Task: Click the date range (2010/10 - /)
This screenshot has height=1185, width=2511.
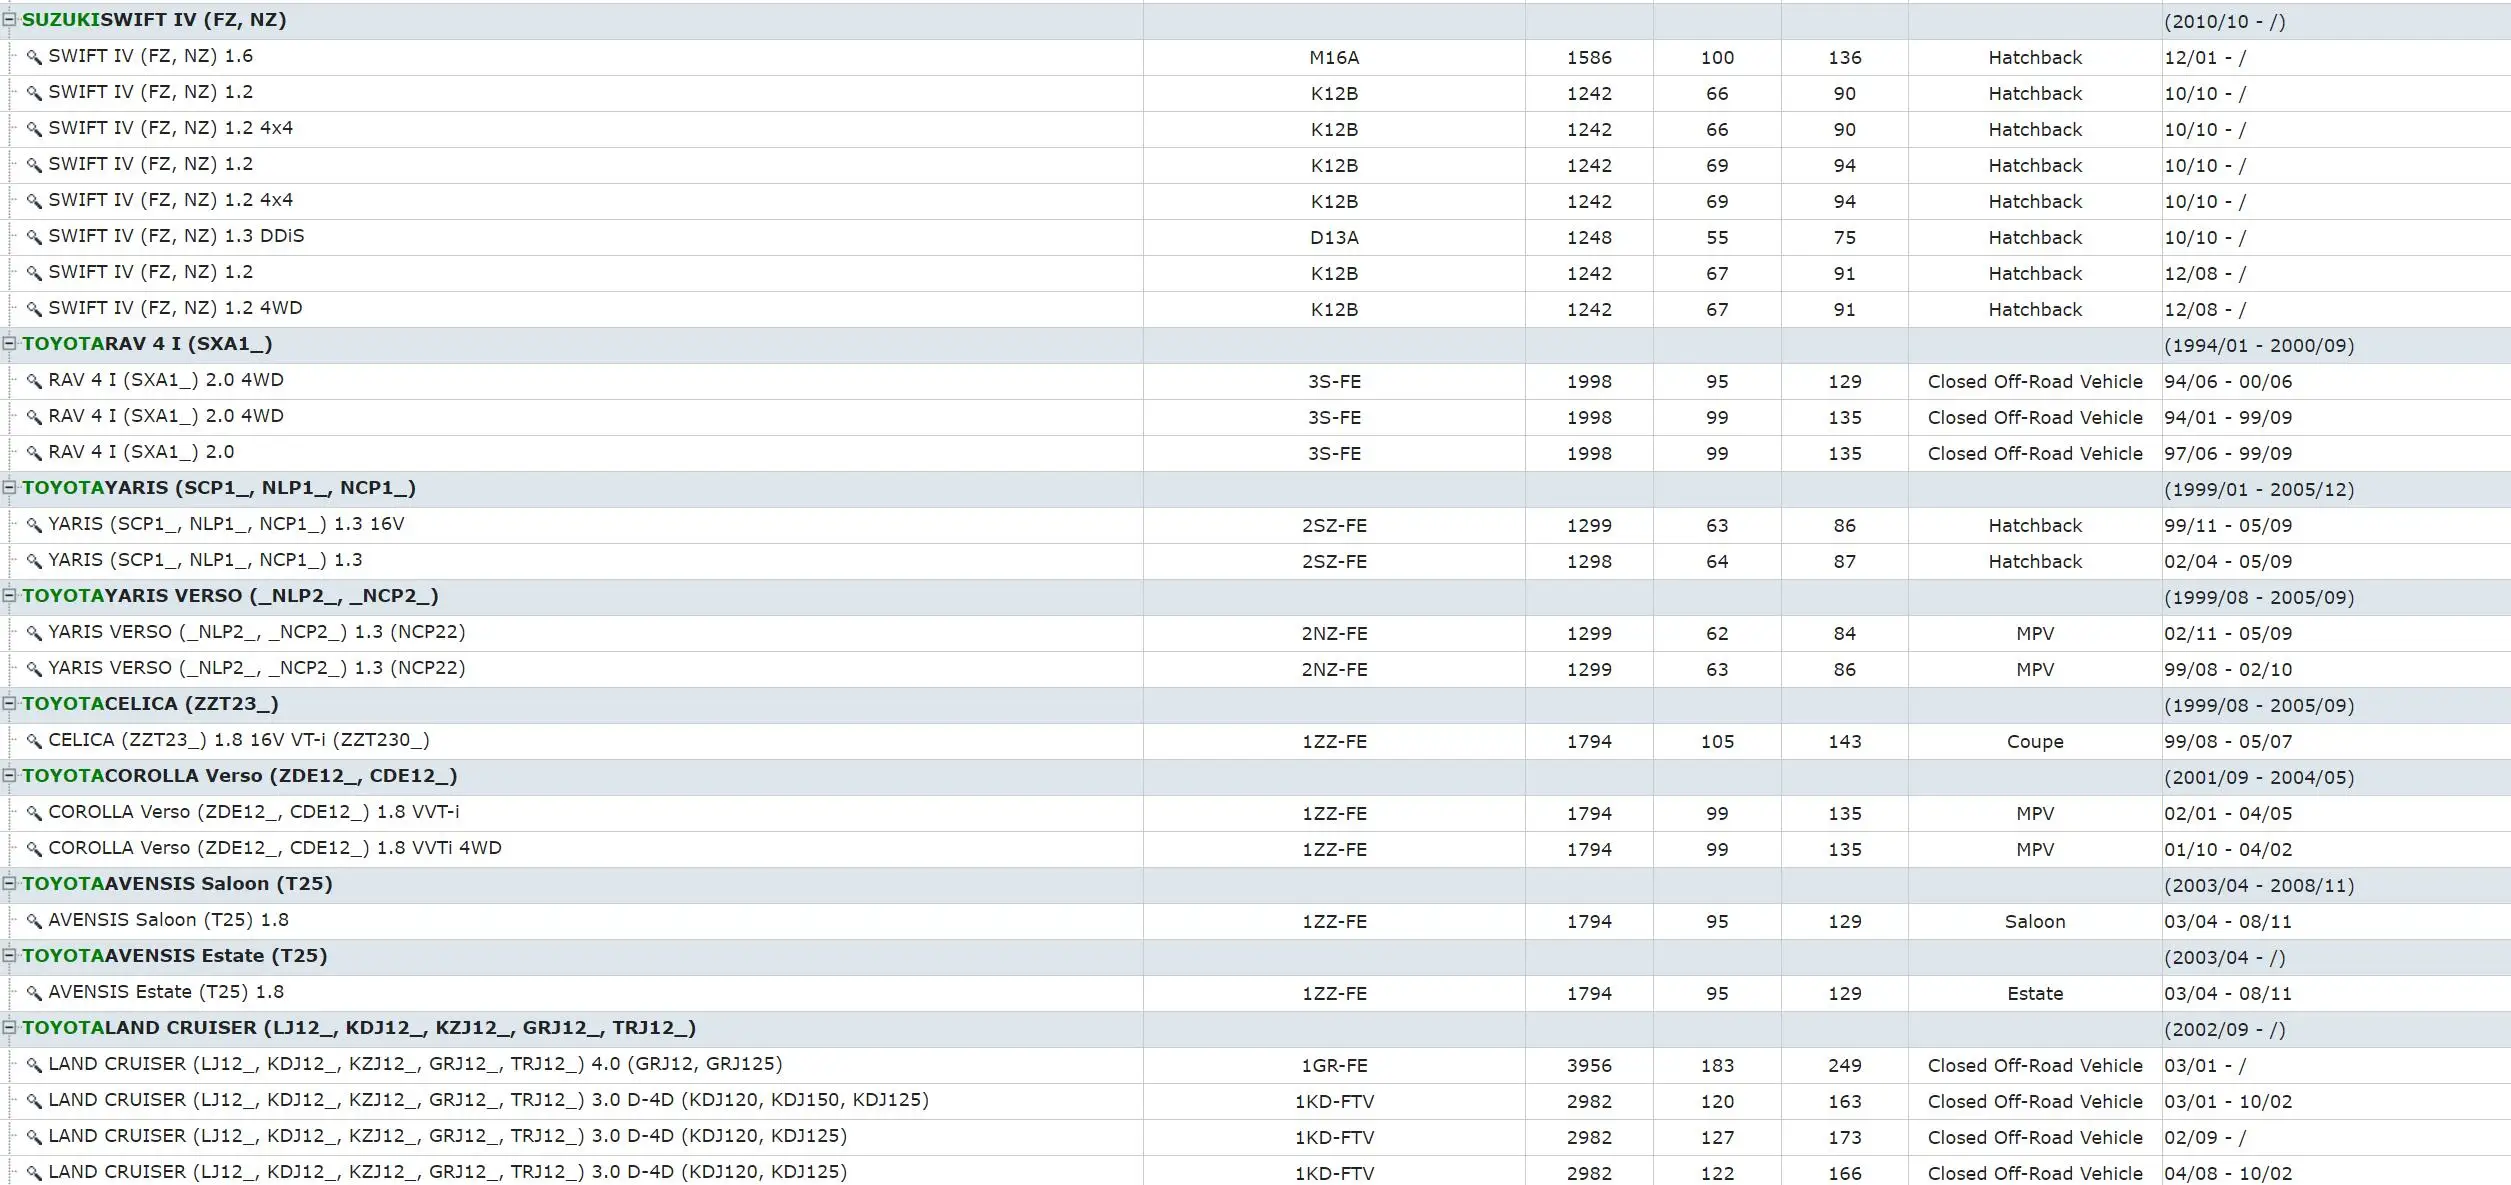Action: pos(2225,22)
